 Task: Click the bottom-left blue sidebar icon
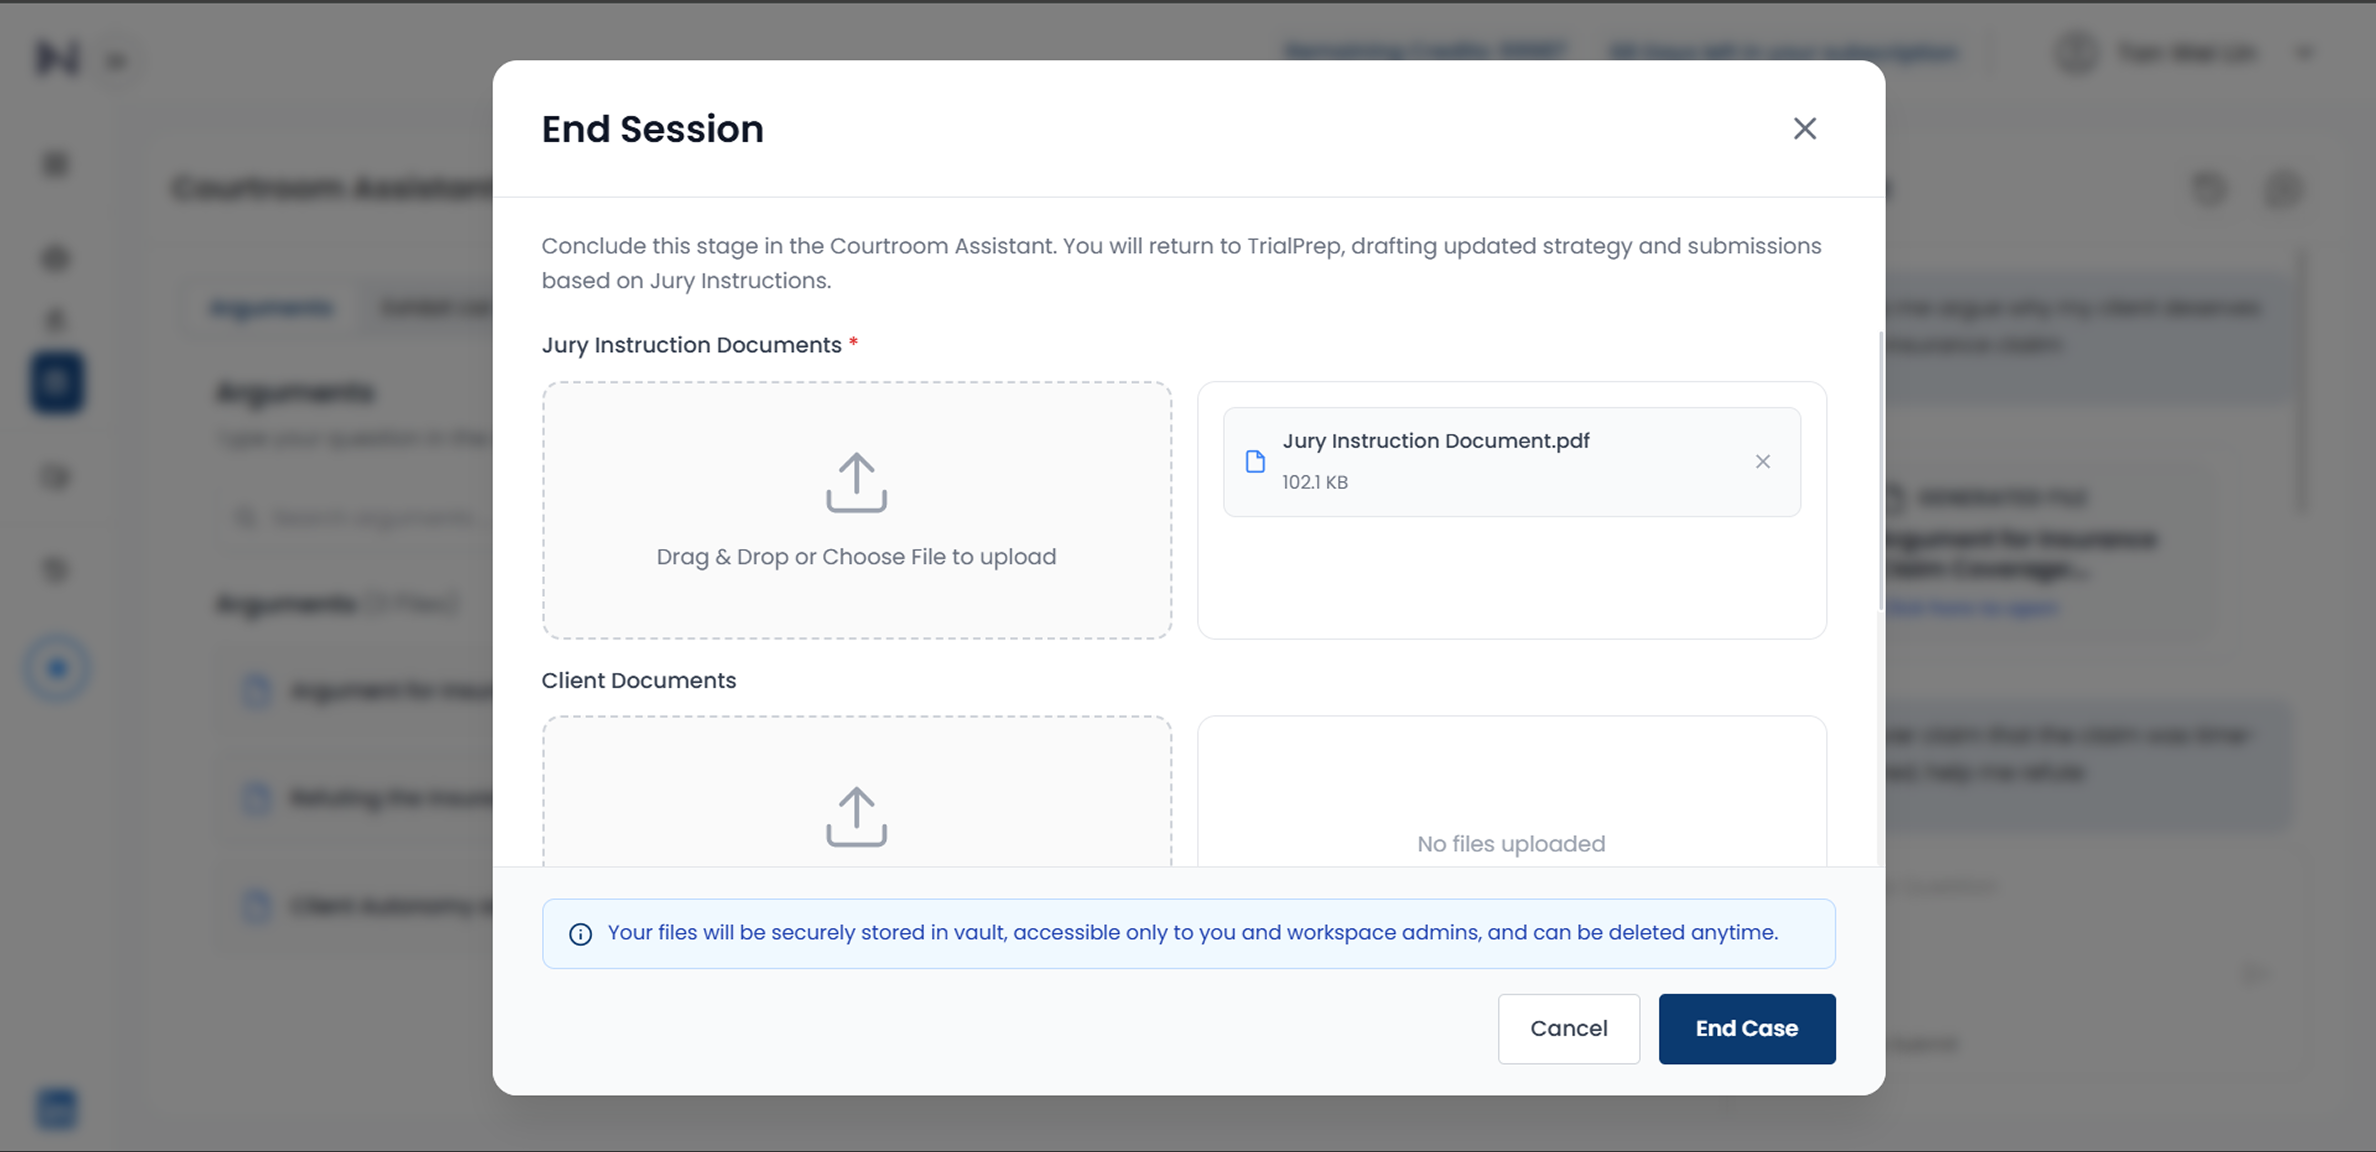[57, 1108]
